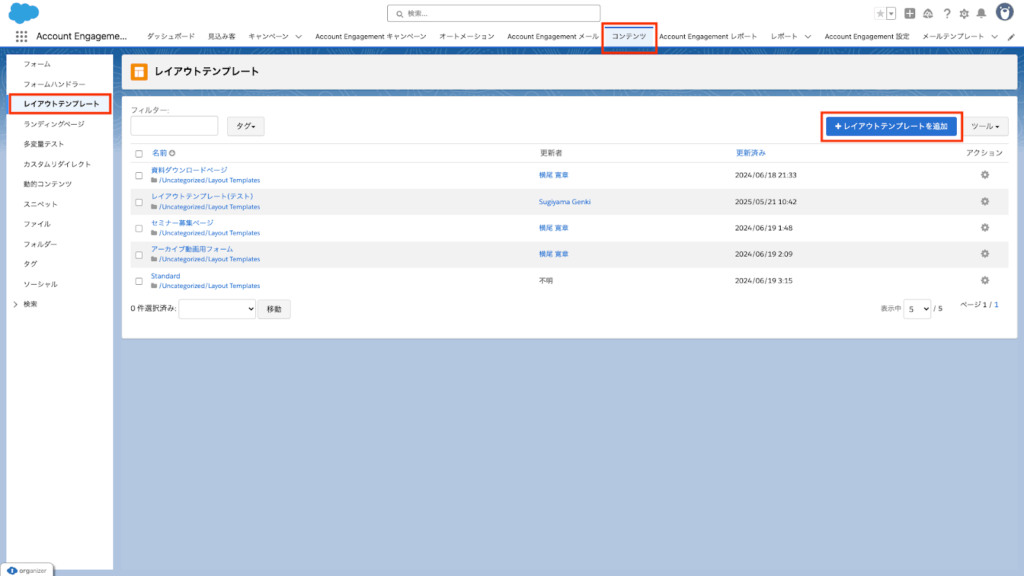Switch to the コンテンツ tab
Viewport: 1024px width, 576px height.
(629, 36)
